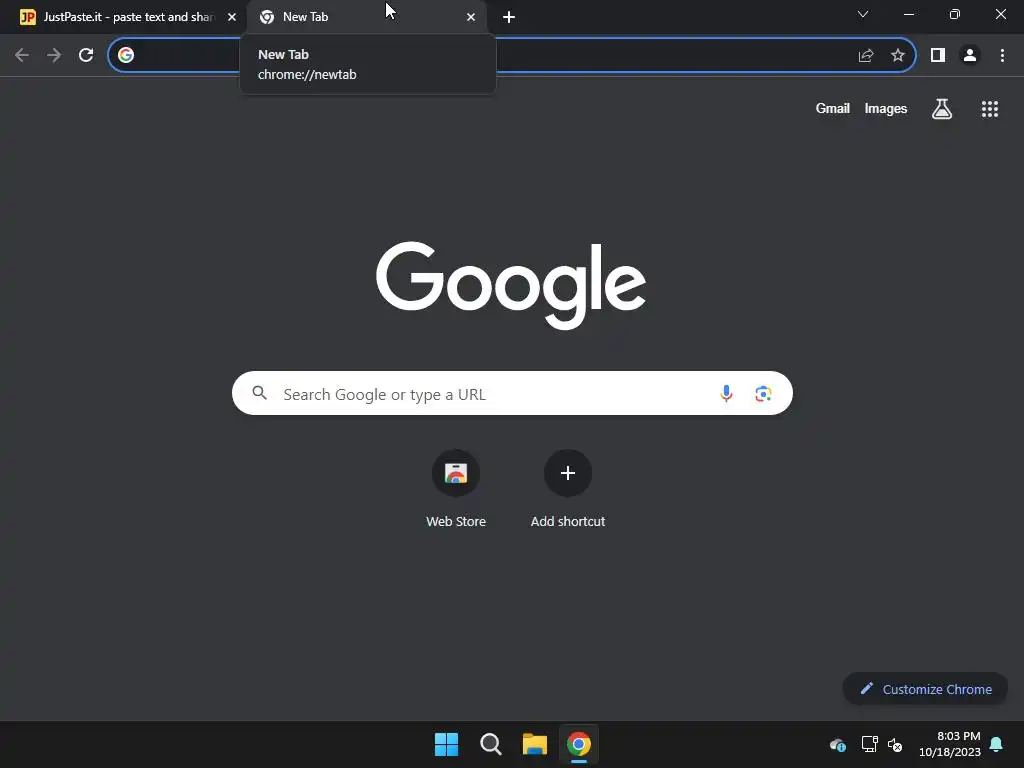This screenshot has height=768, width=1024.
Task: Search by image with Google Lens icon
Action: click(x=763, y=394)
